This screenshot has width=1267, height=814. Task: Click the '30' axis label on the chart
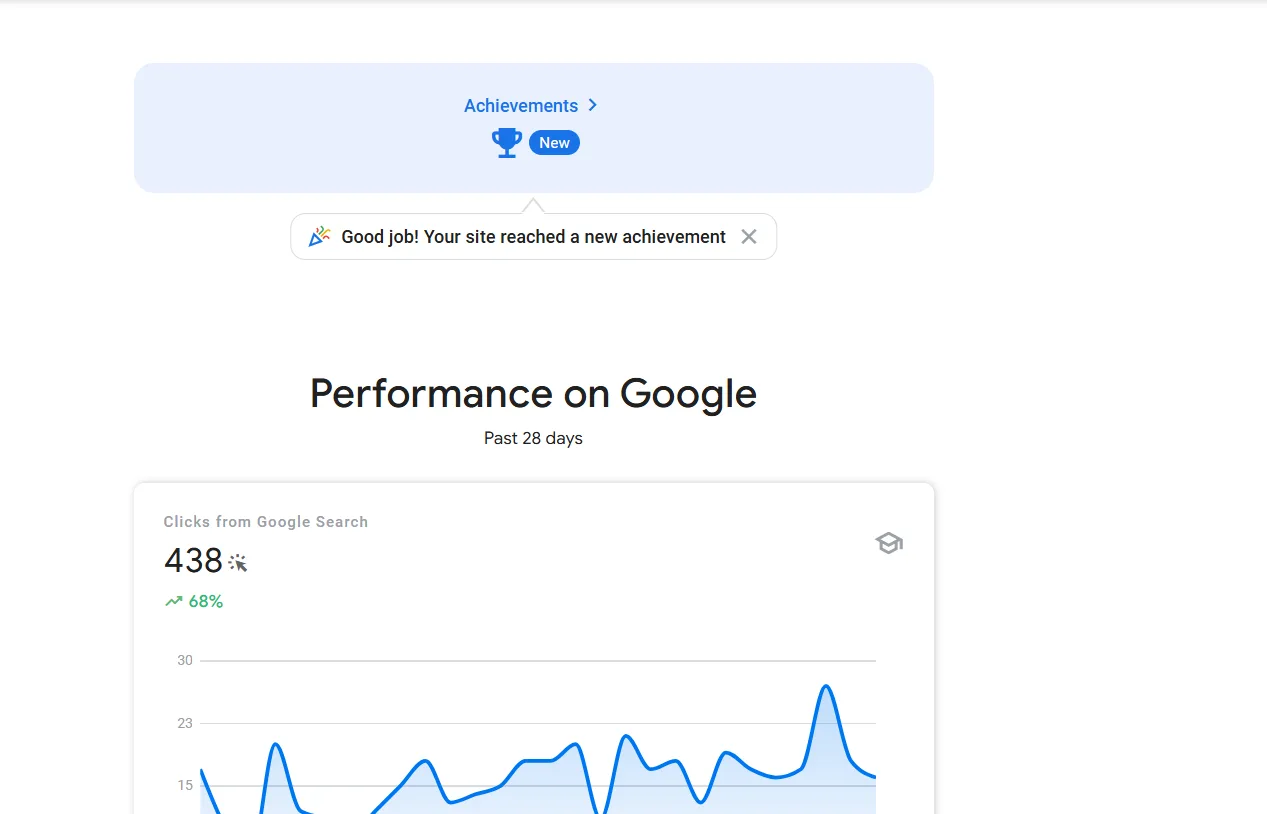tap(184, 660)
